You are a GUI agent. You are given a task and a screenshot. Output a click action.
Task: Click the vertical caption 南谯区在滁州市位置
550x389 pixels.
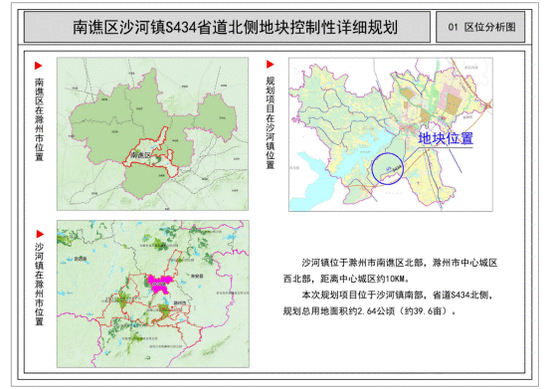(39, 119)
